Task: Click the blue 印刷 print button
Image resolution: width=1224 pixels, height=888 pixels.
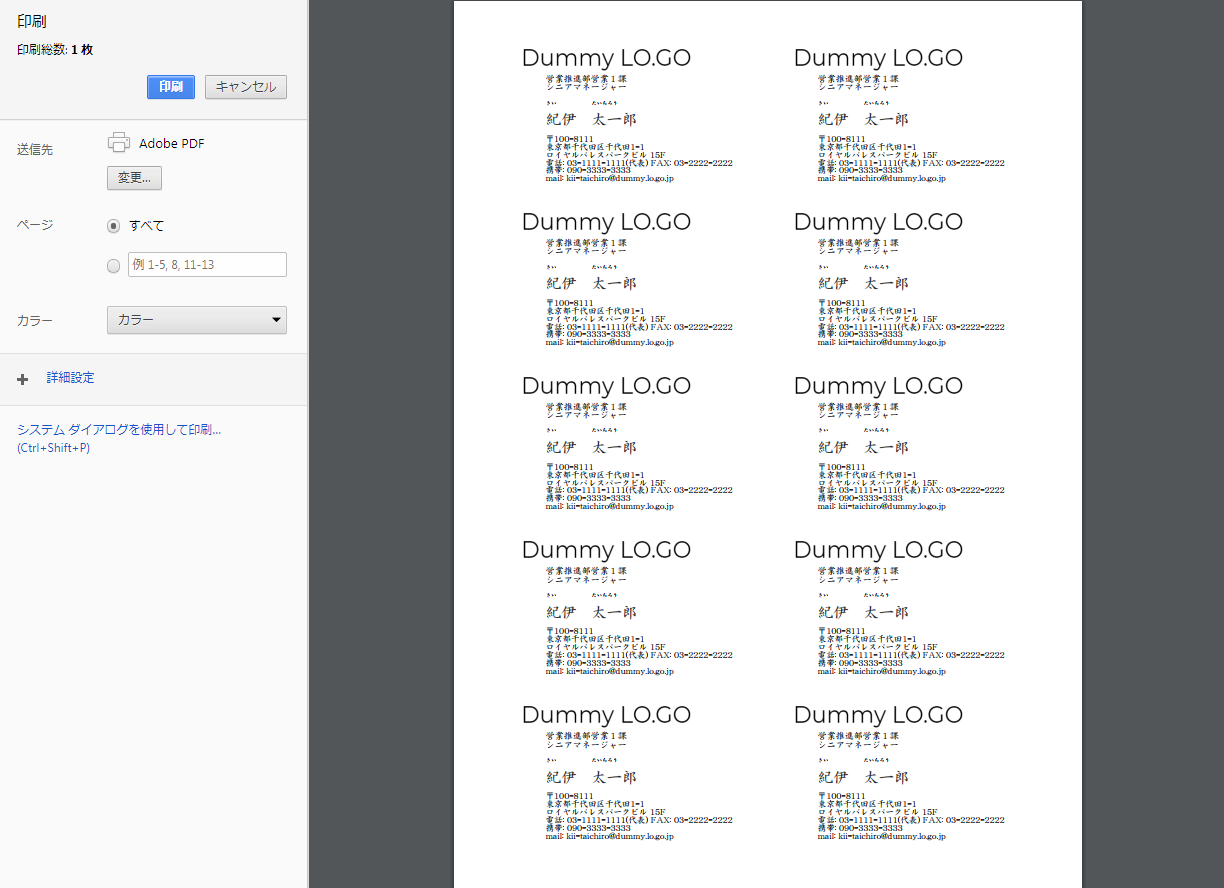Action: (171, 87)
